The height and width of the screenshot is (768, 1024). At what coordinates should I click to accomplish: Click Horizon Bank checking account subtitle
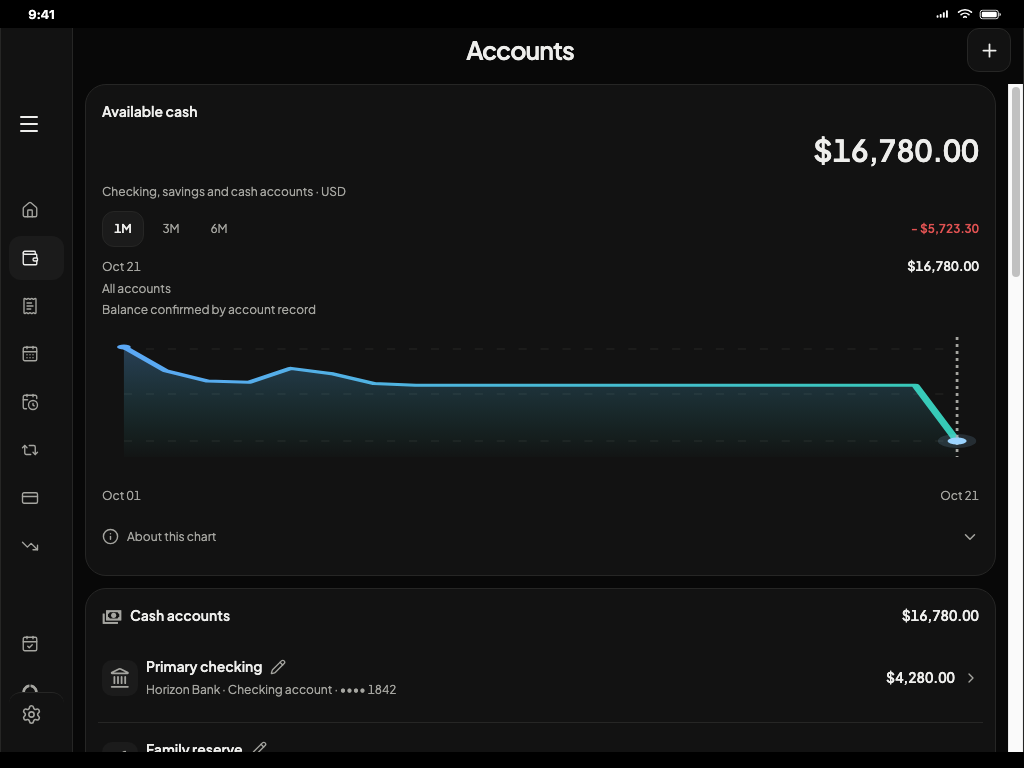pos(271,690)
